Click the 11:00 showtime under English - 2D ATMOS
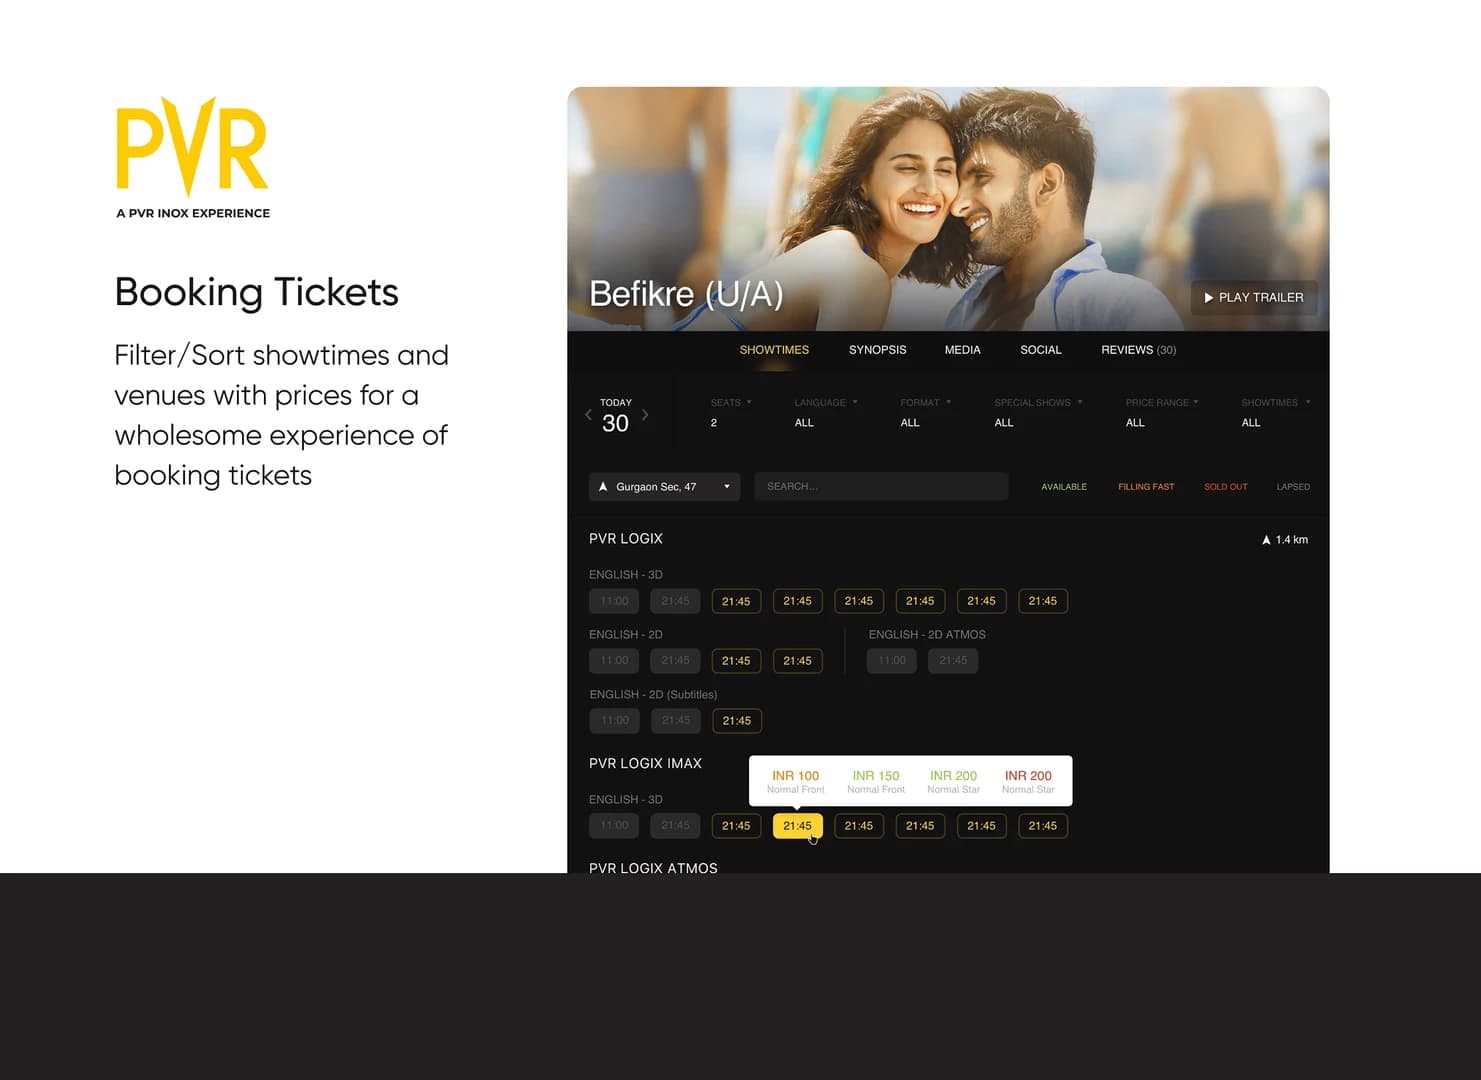The height and width of the screenshot is (1080, 1481). tap(891, 661)
